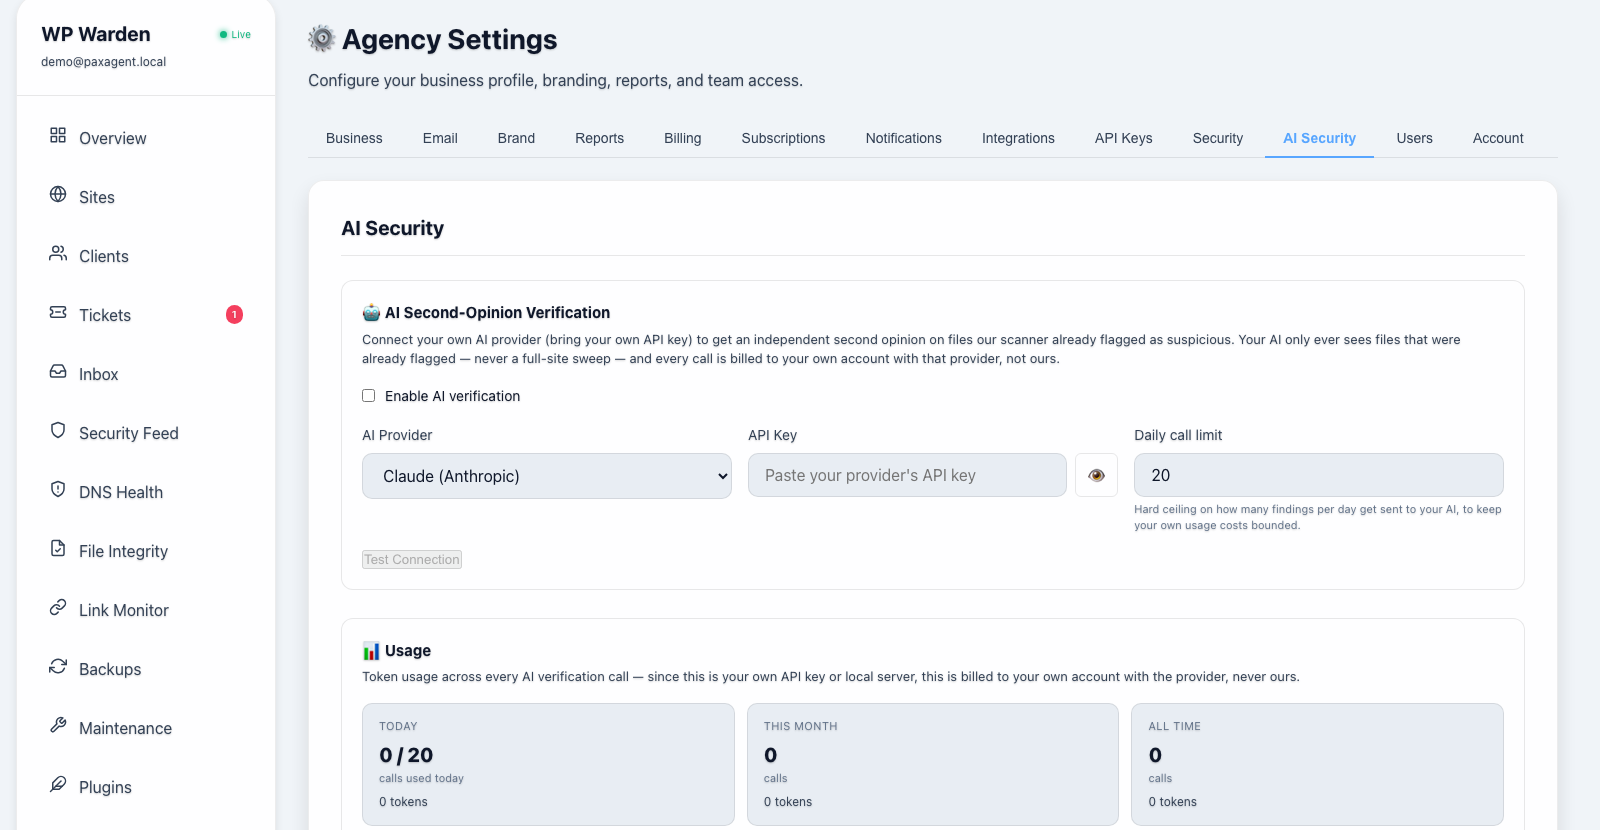Toggle API key visibility eye button
Screen dimensions: 1600x830
(x=1096, y=475)
